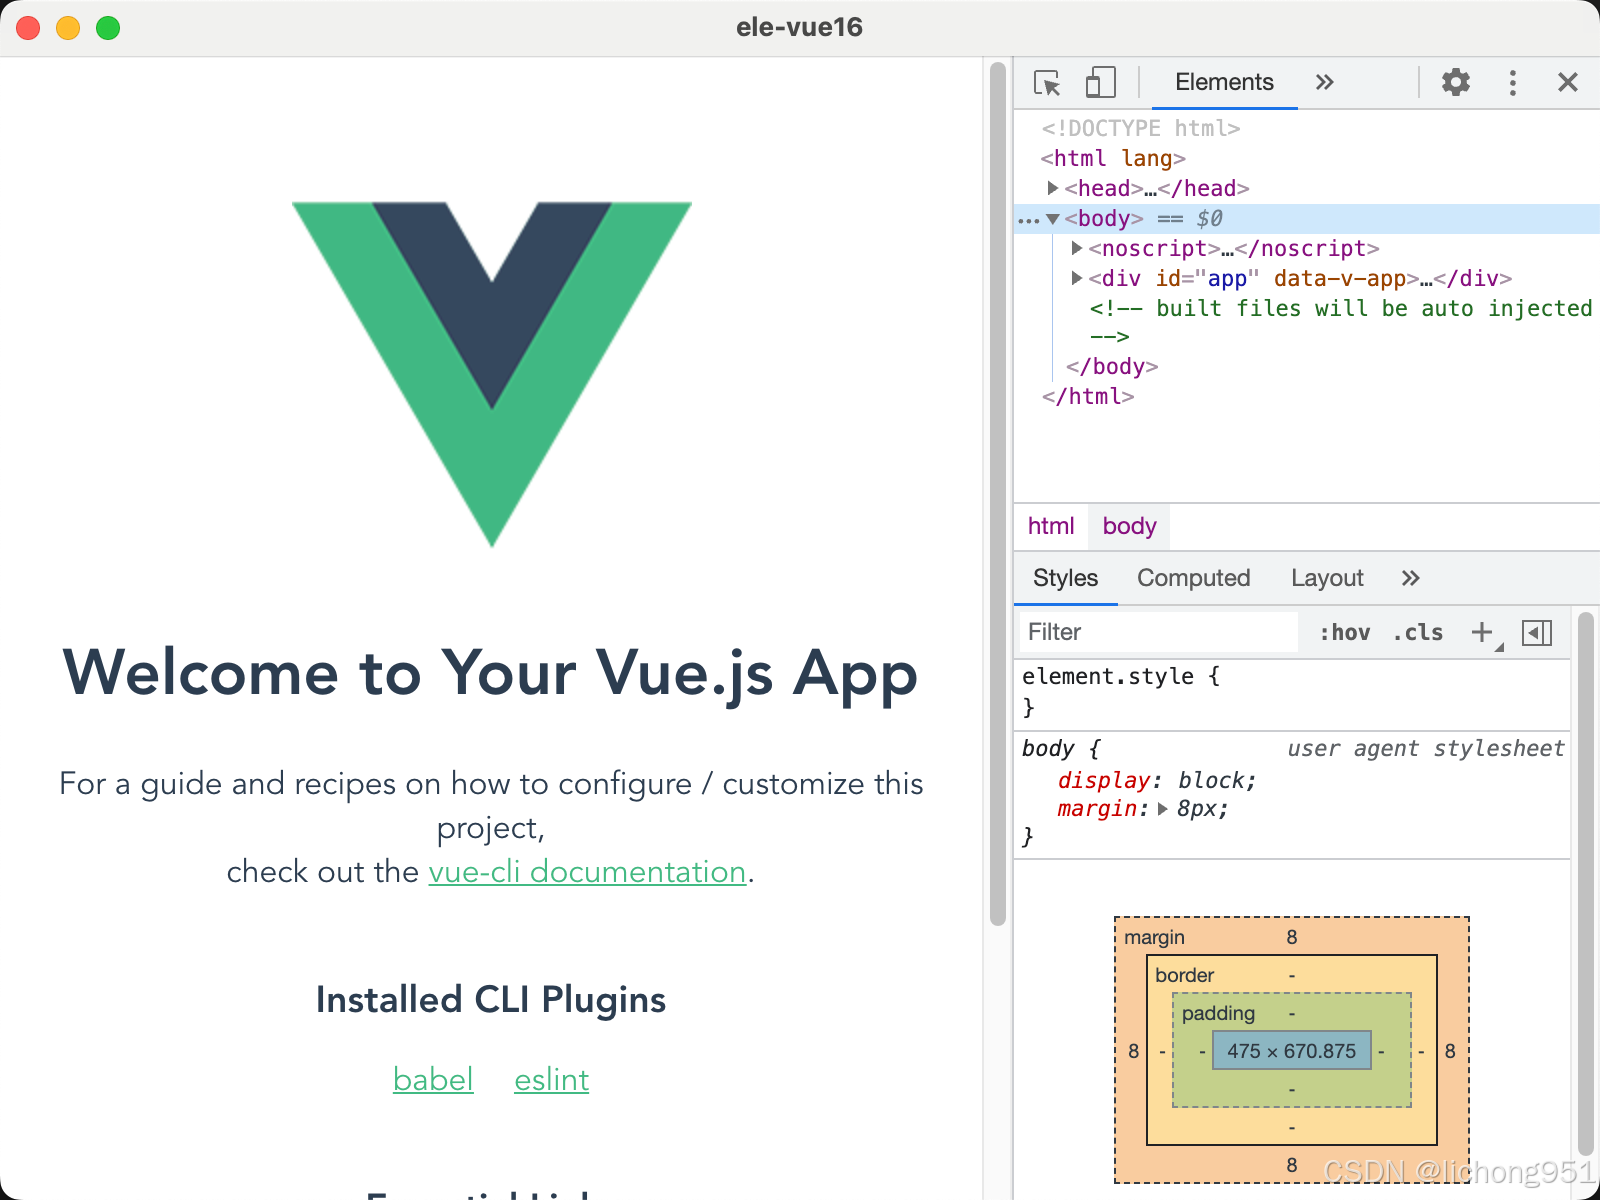Screen dimensions: 1600x1200
Task: Click the box model border label
Action: (x=1184, y=975)
